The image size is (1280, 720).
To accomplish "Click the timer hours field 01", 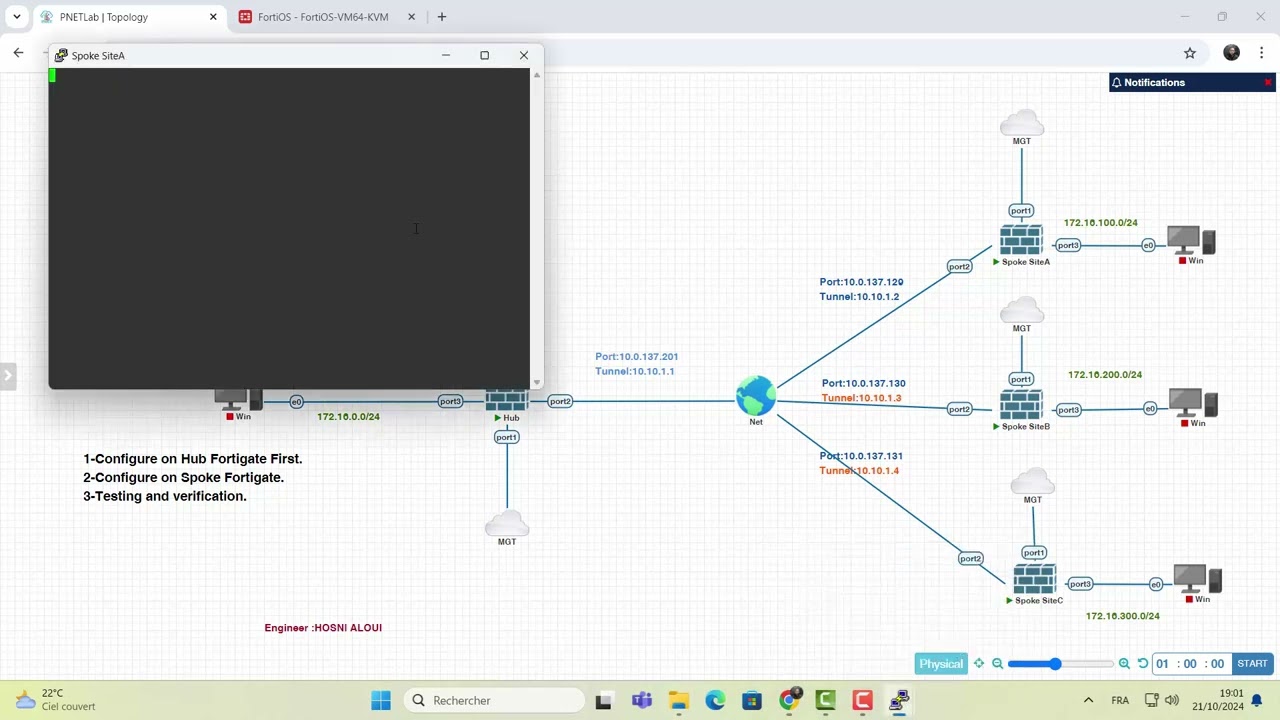I will [x=1162, y=664].
